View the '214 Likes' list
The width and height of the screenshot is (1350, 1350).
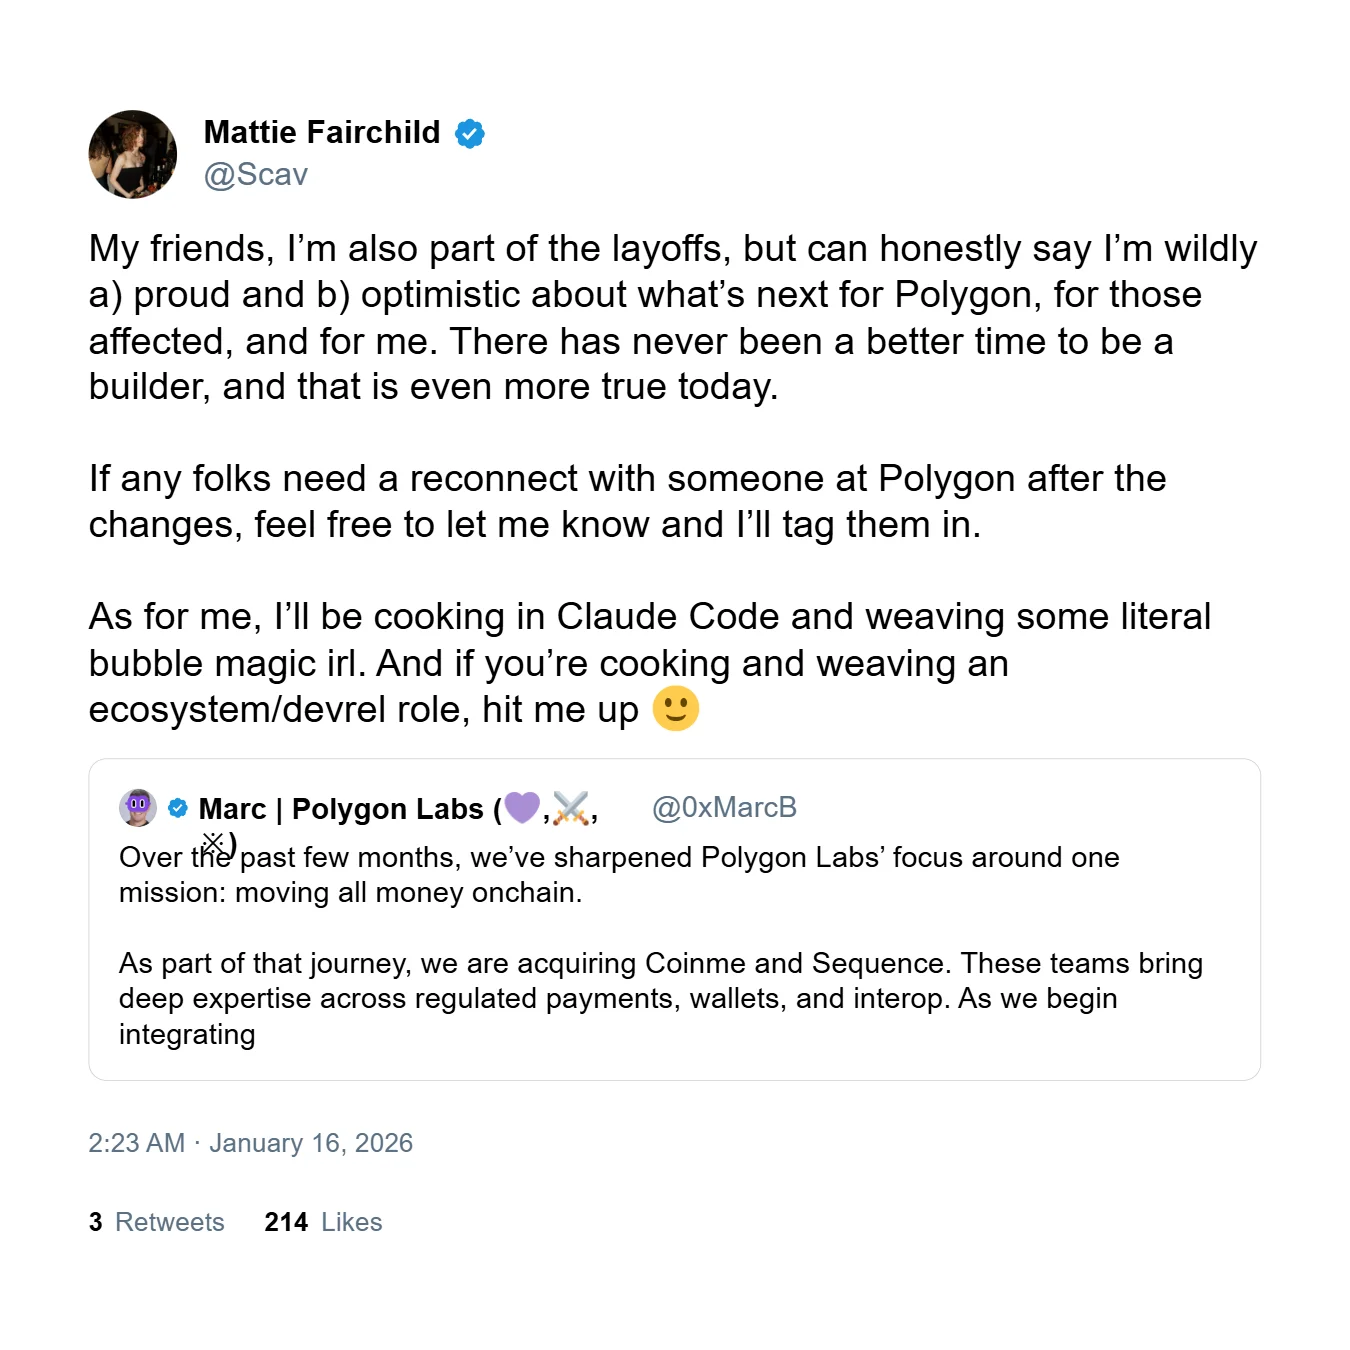(323, 1222)
